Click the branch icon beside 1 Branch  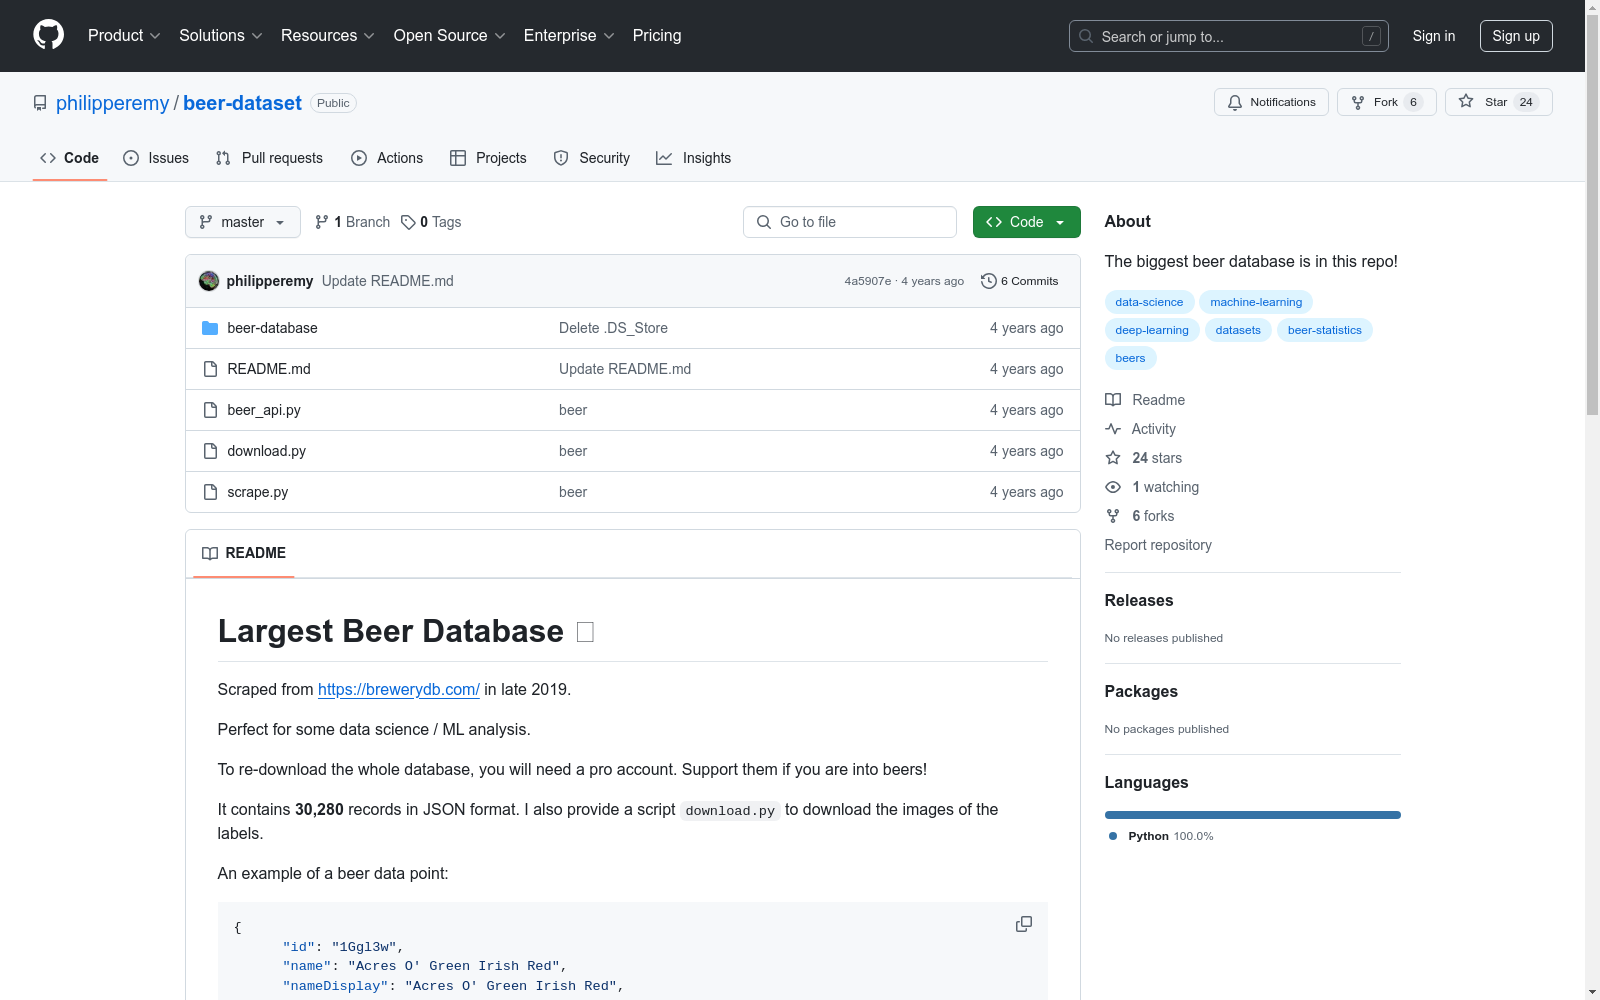(322, 222)
